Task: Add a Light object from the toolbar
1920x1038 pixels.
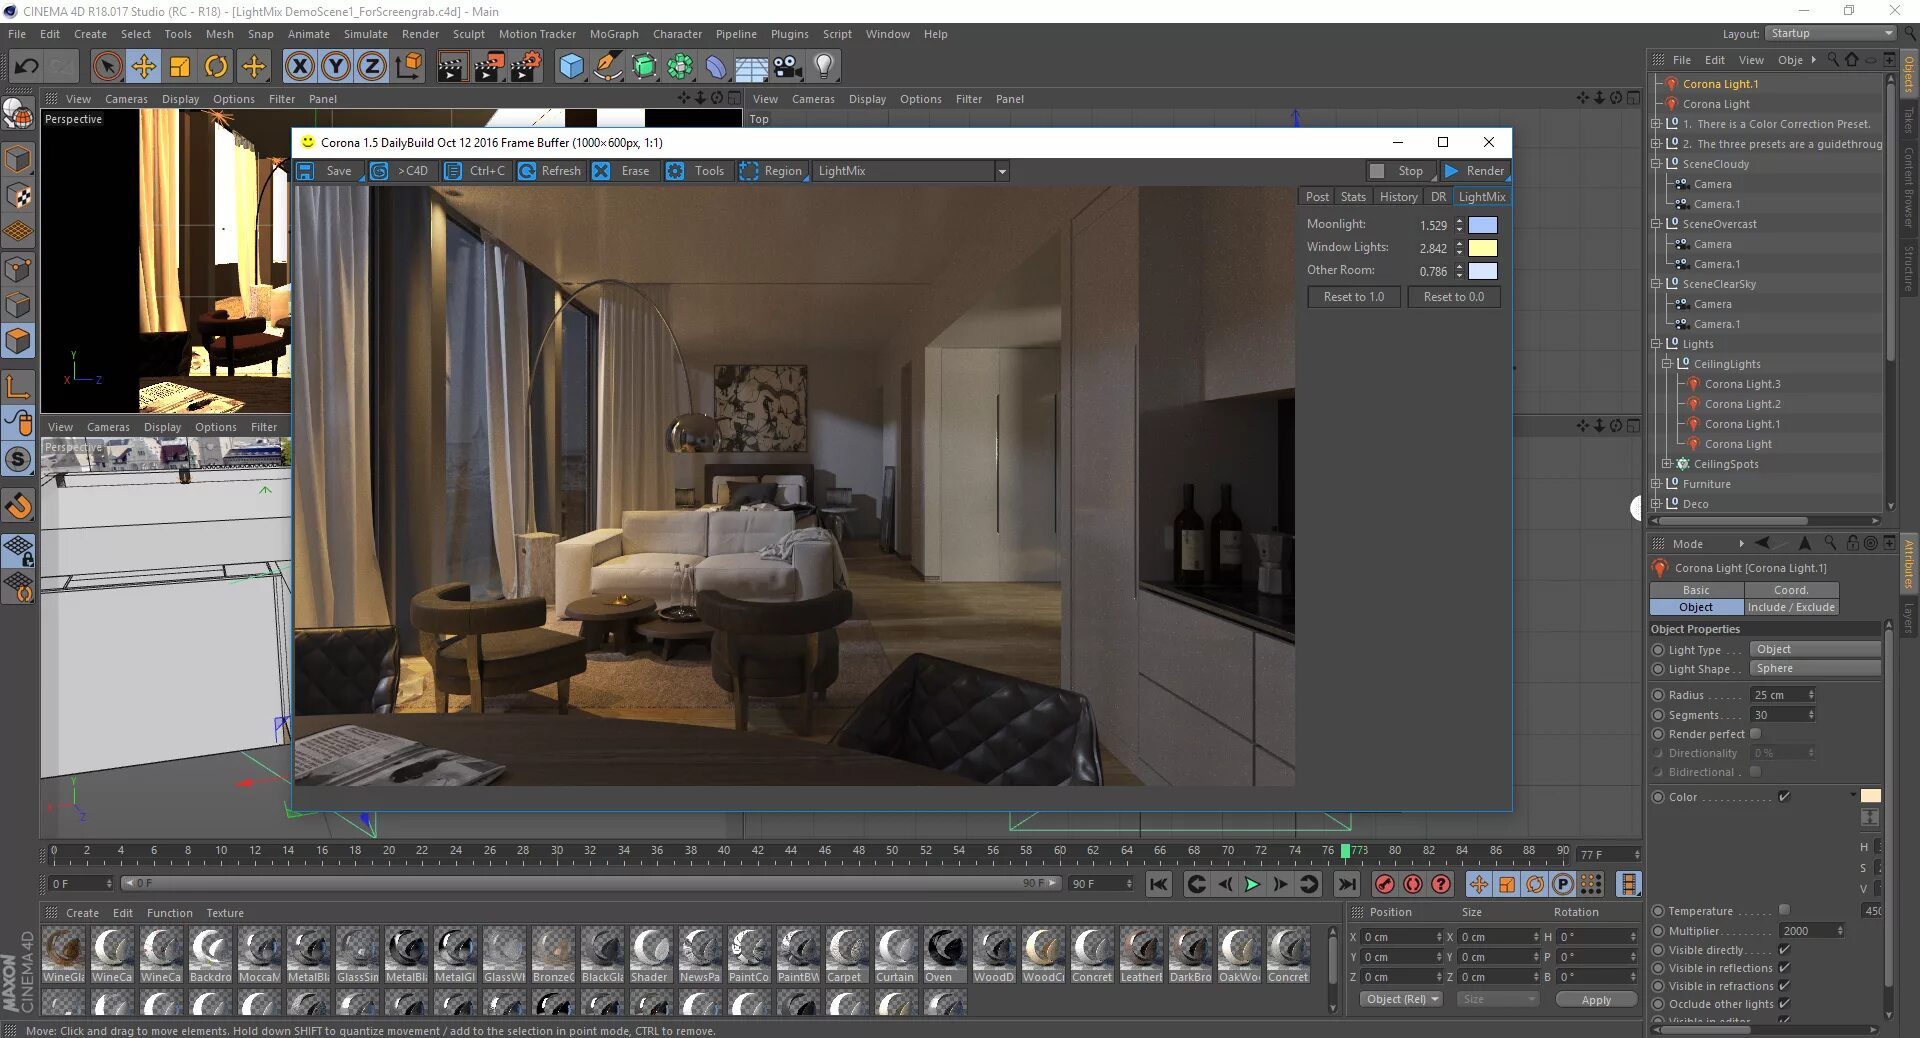Action: coord(822,66)
